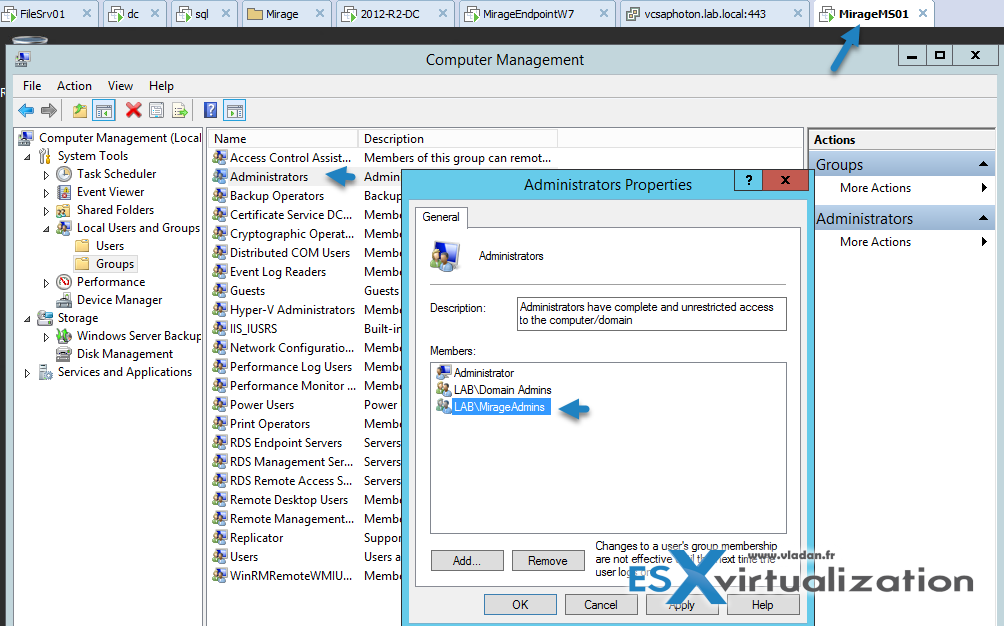Open the Help menu

click(x=161, y=86)
